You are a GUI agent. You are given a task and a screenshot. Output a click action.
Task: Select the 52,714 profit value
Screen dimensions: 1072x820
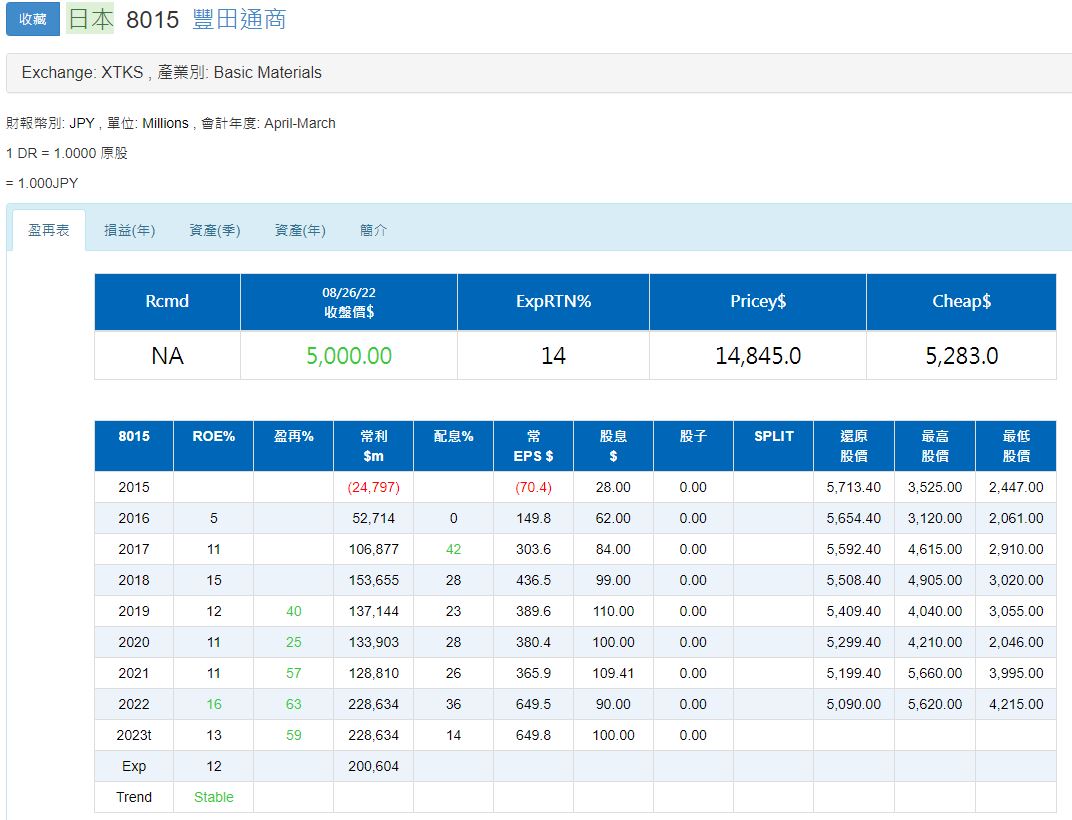[373, 518]
